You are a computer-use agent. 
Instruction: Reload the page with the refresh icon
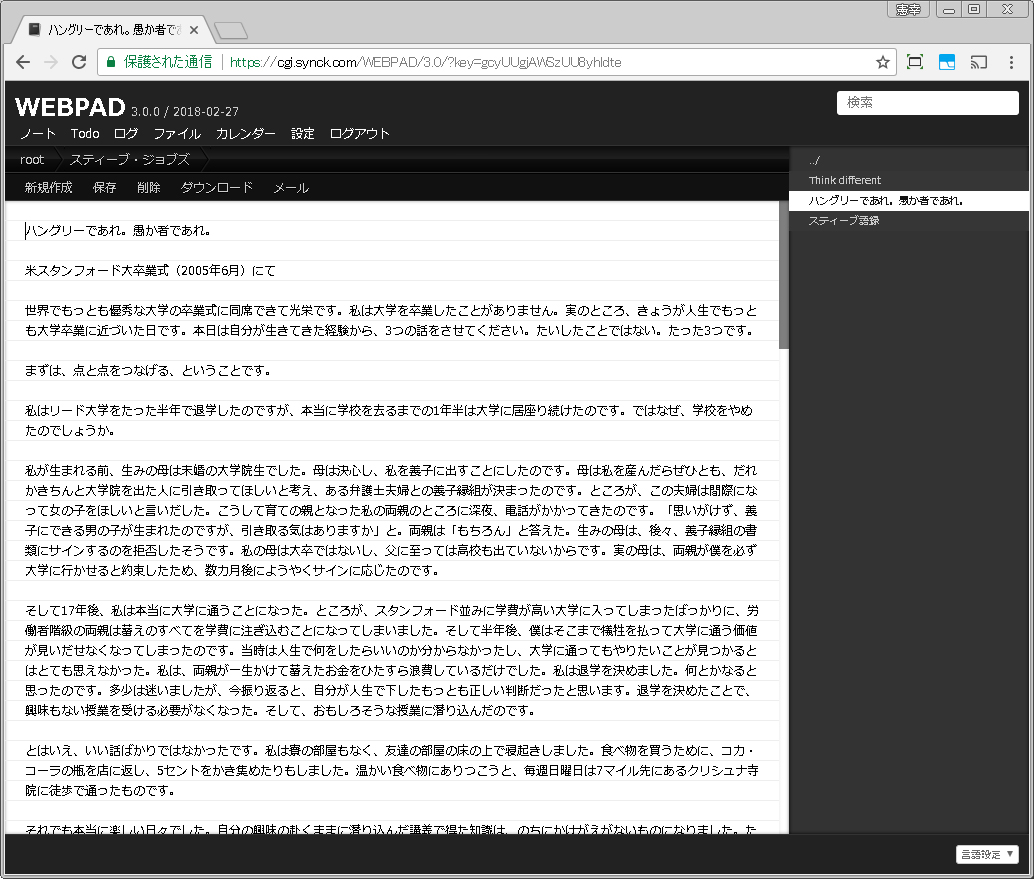pyautogui.click(x=79, y=62)
